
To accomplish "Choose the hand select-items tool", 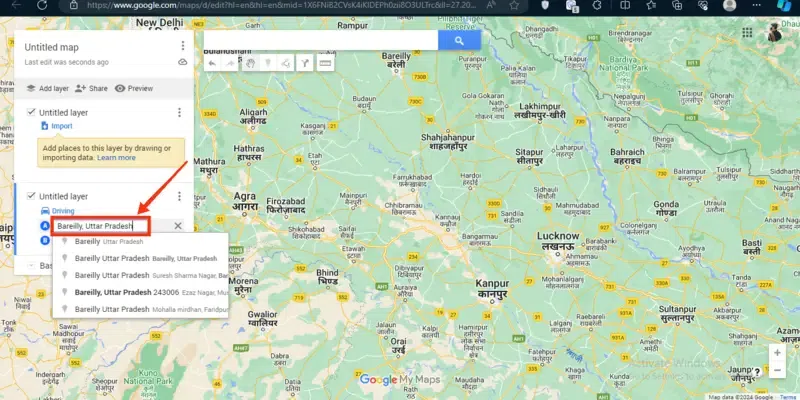I will tap(250, 63).
